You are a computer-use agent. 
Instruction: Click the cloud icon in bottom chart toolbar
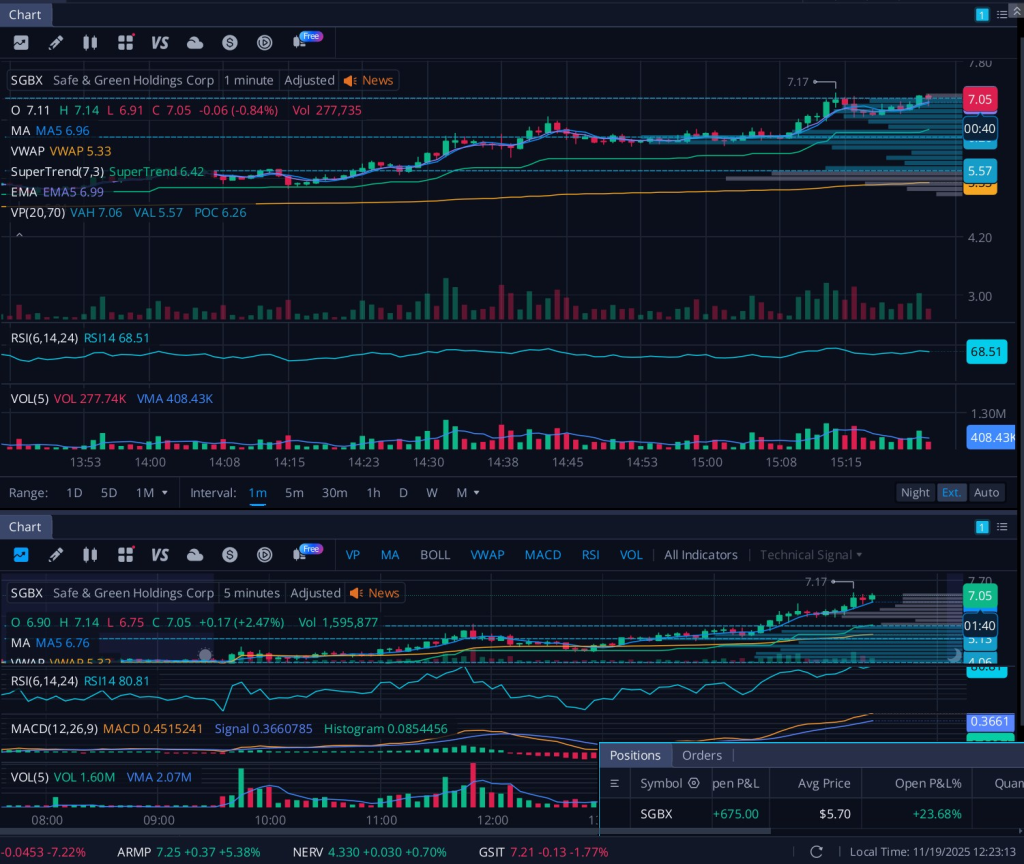[x=195, y=555]
